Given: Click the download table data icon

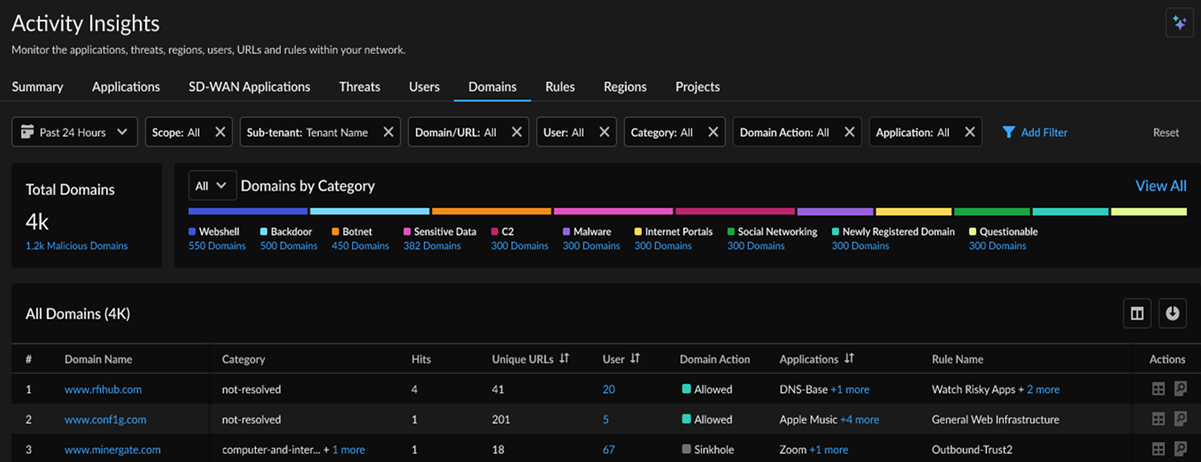Looking at the screenshot, I should point(1172,314).
